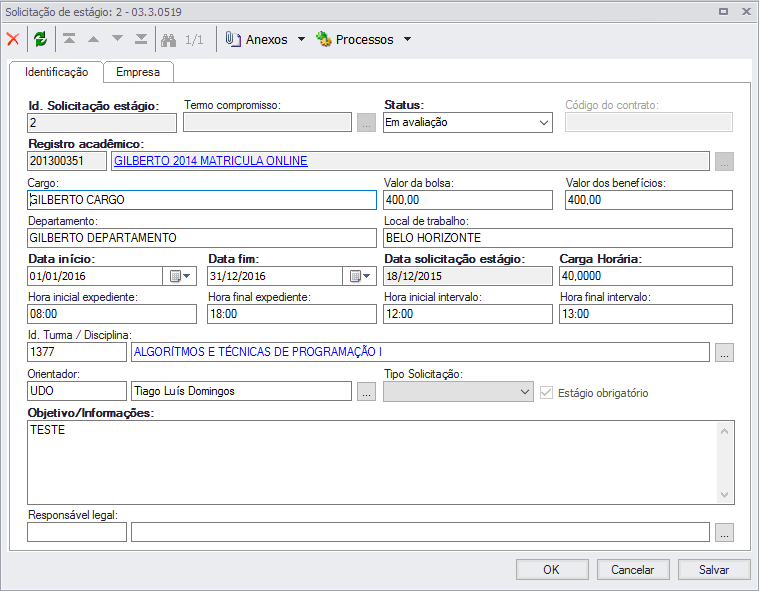Click Data fim date text field
759x591 pixels.
coord(275,276)
